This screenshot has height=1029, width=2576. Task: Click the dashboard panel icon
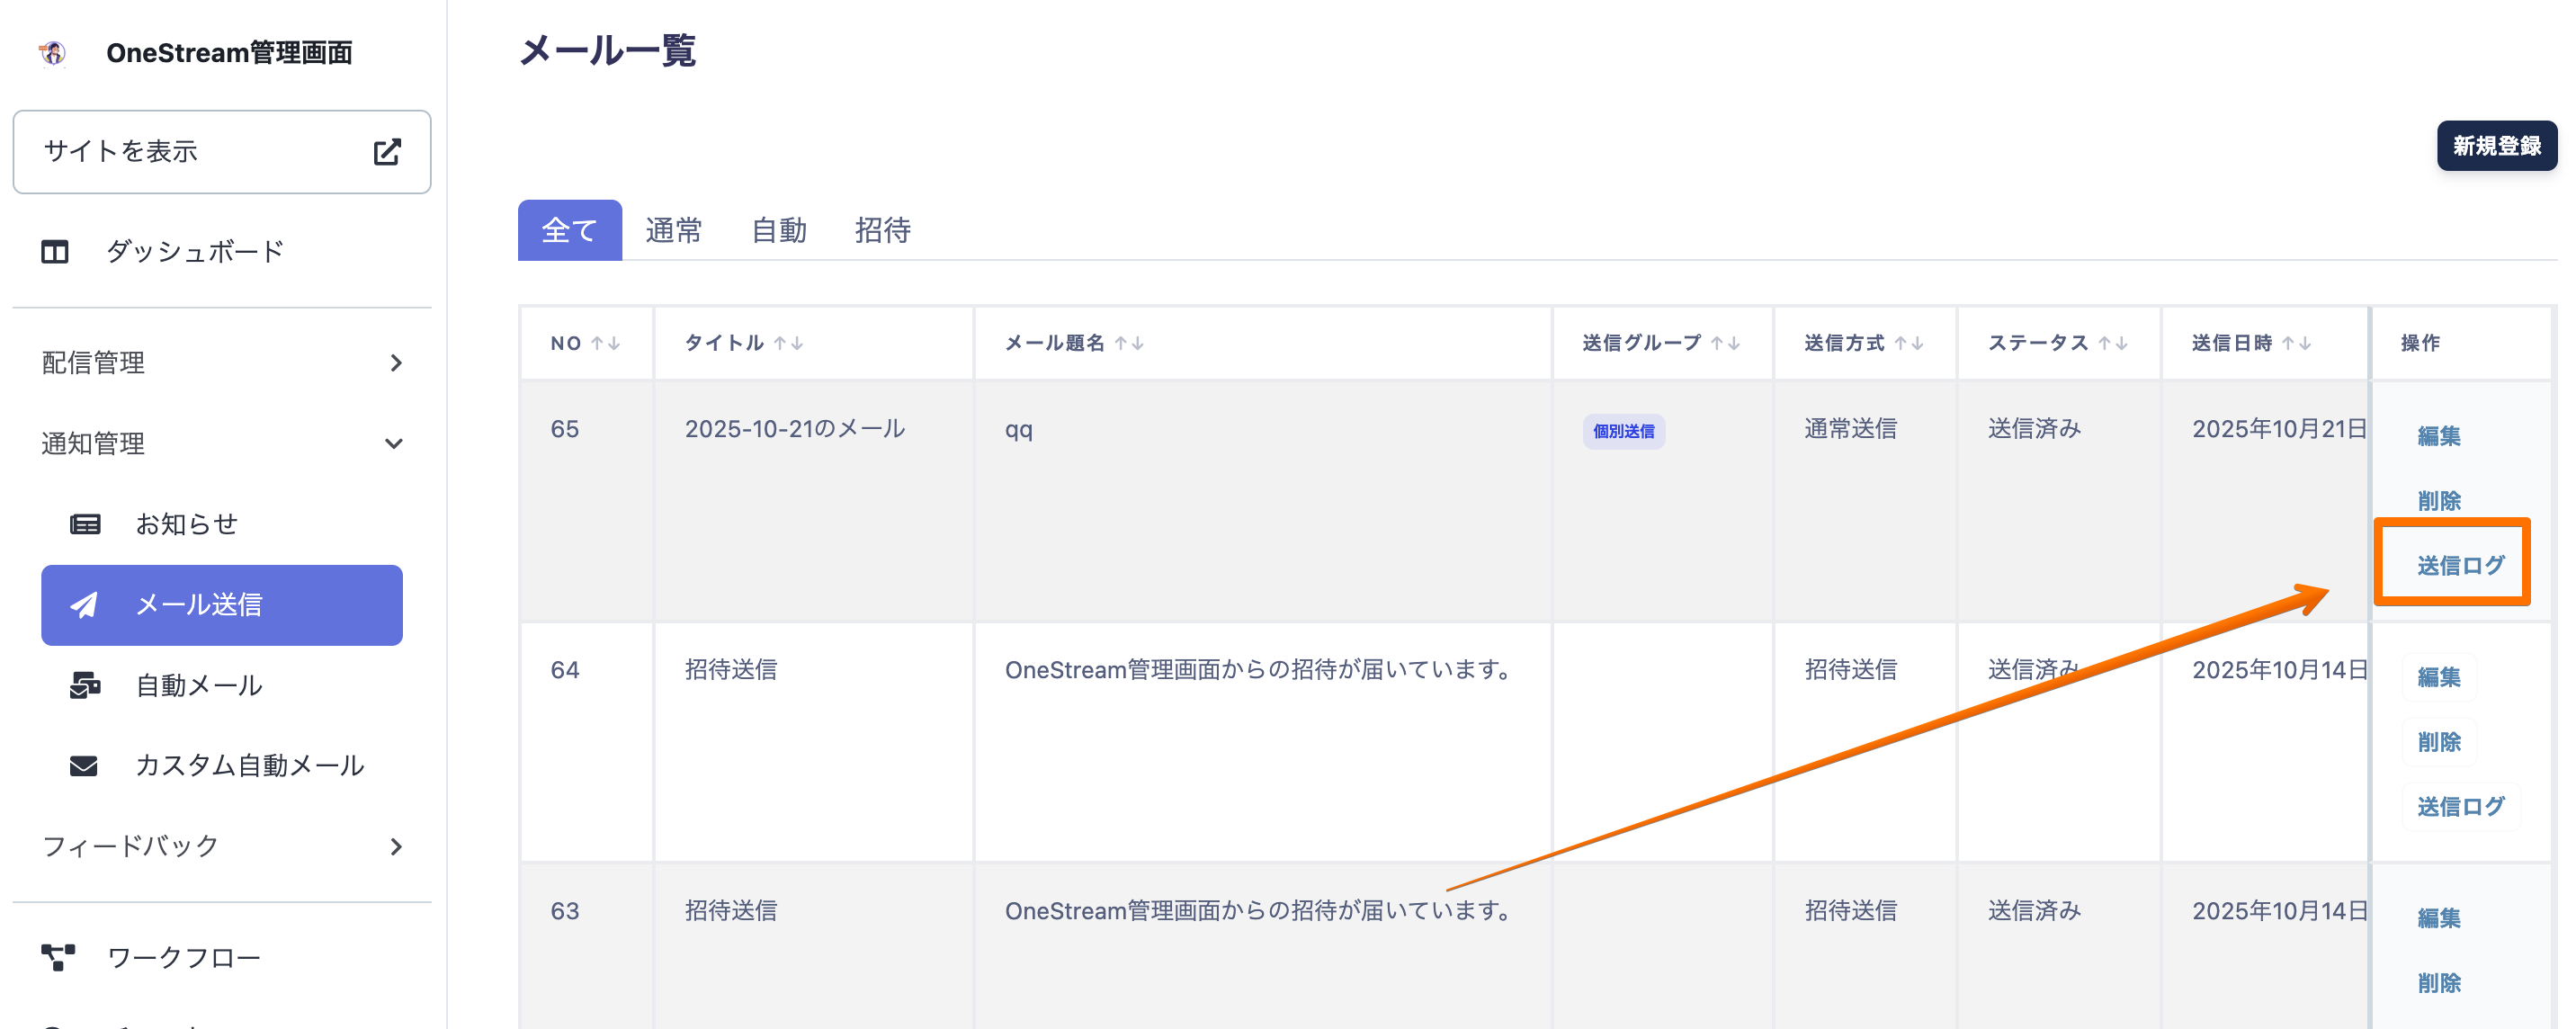[55, 252]
